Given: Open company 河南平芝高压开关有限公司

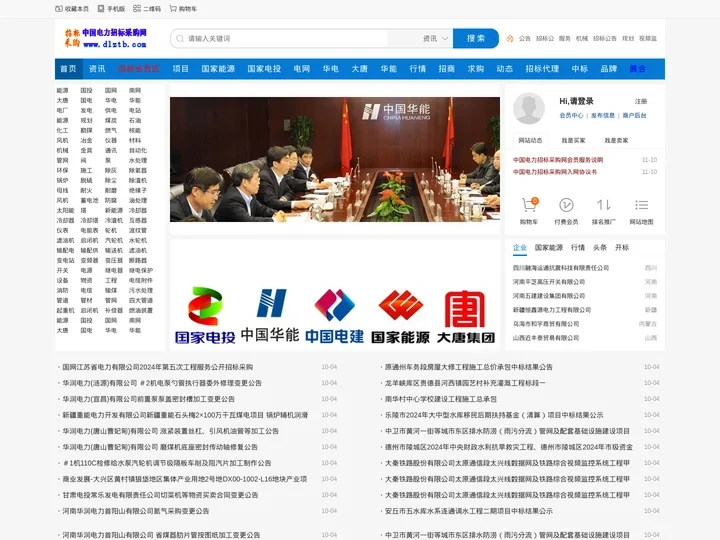Looking at the screenshot, I should click(x=549, y=282).
